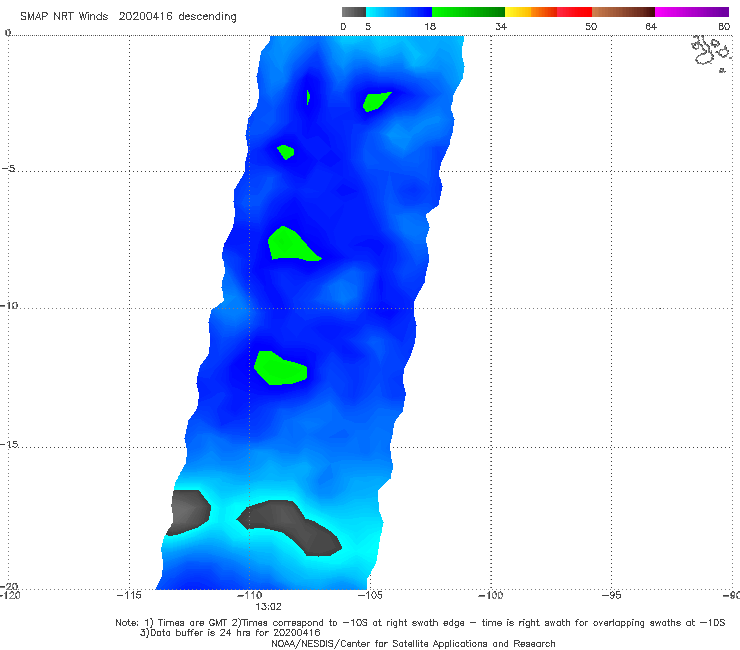Image resolution: width=740 pixels, height=650 pixels.
Task: Click the longitude label '-115'
Action: (x=129, y=595)
